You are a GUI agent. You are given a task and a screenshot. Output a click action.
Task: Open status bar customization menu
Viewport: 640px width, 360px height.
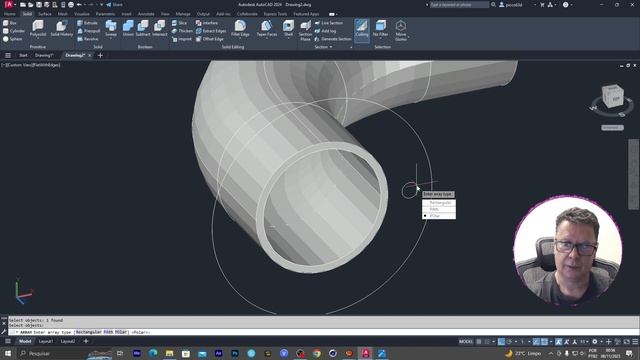(x=635, y=342)
